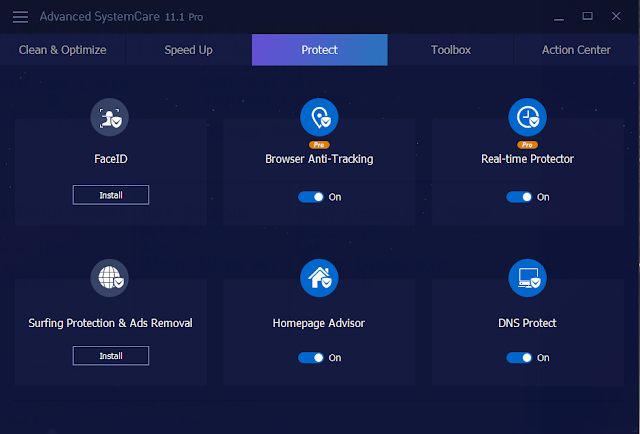
Task: Install the FaceID feature
Action: coord(111,195)
